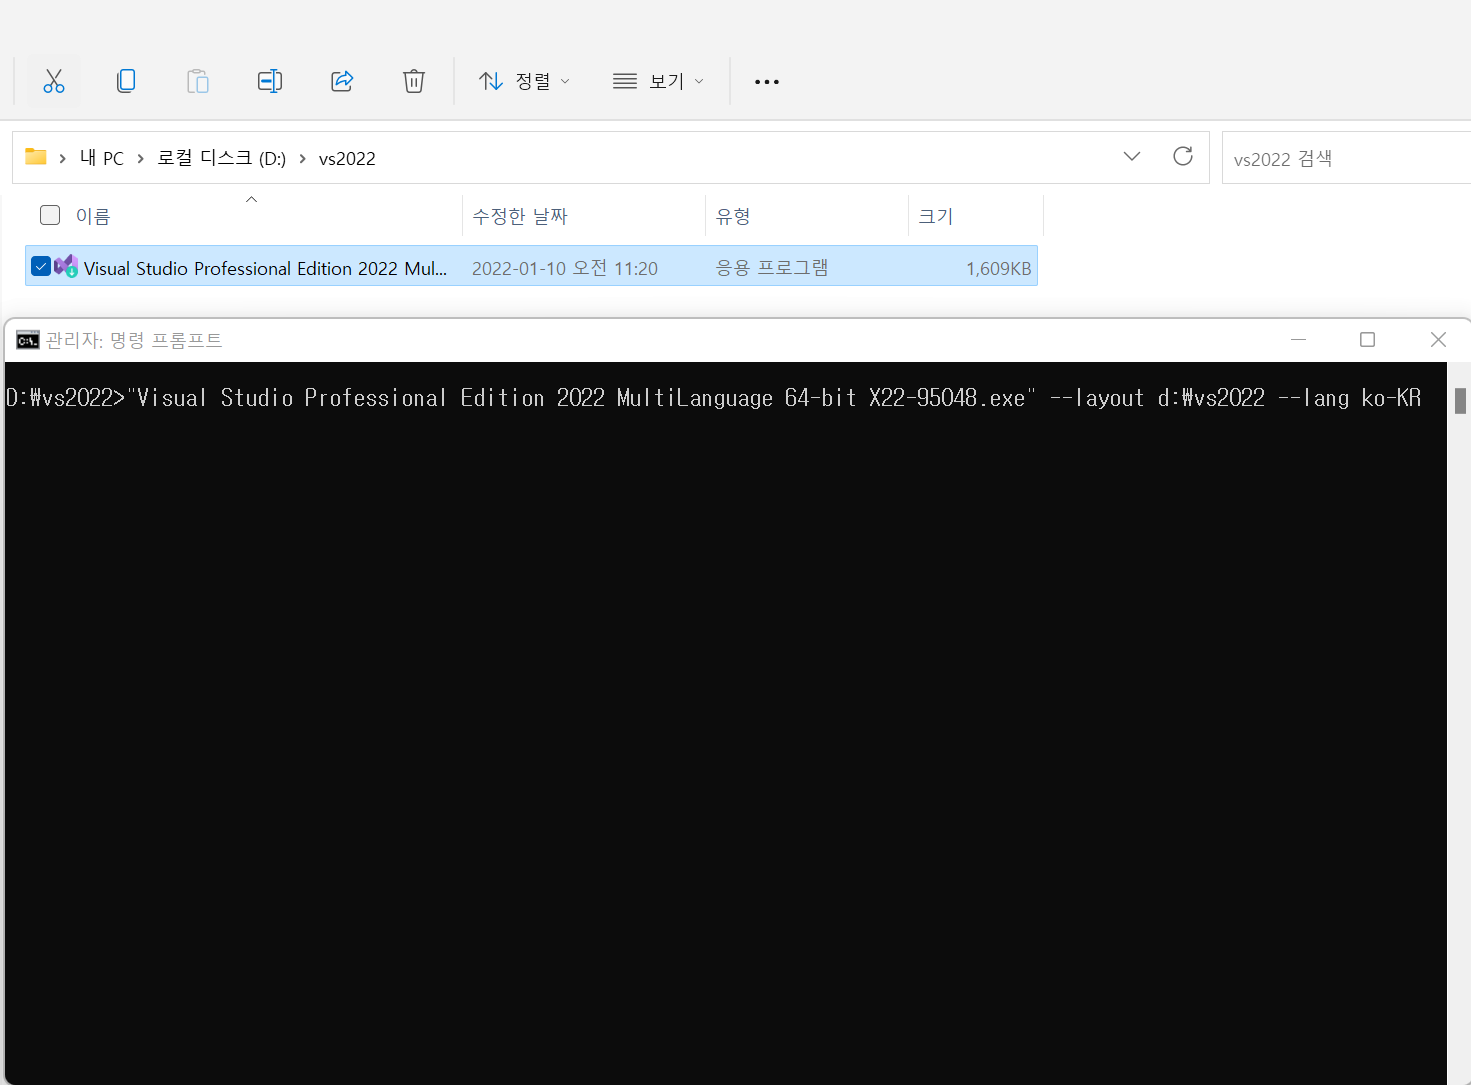Click the sort direction arrow above 이름
1471x1085 pixels.
pyautogui.click(x=252, y=199)
